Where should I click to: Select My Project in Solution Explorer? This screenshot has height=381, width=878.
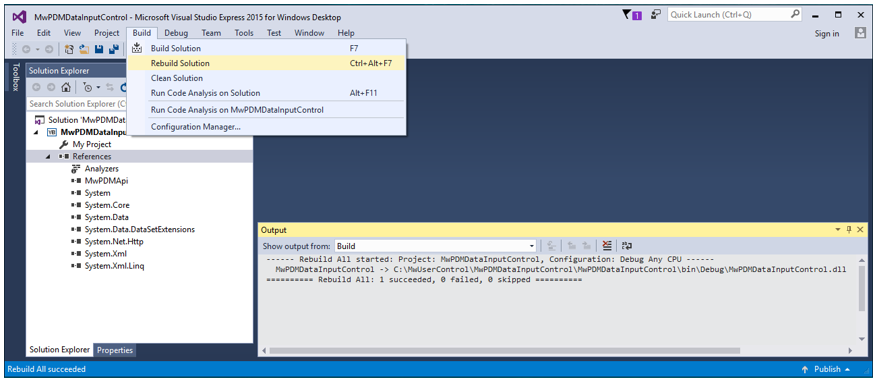(x=92, y=144)
